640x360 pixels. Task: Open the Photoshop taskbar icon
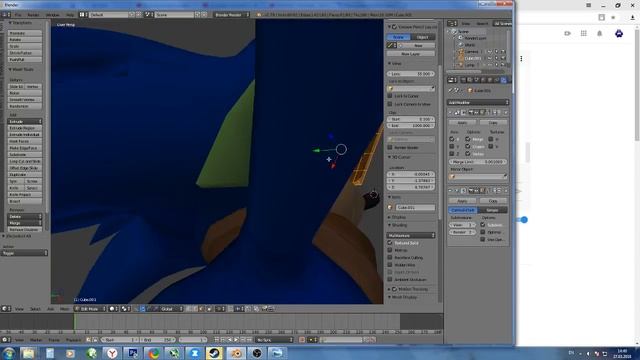pos(133,353)
